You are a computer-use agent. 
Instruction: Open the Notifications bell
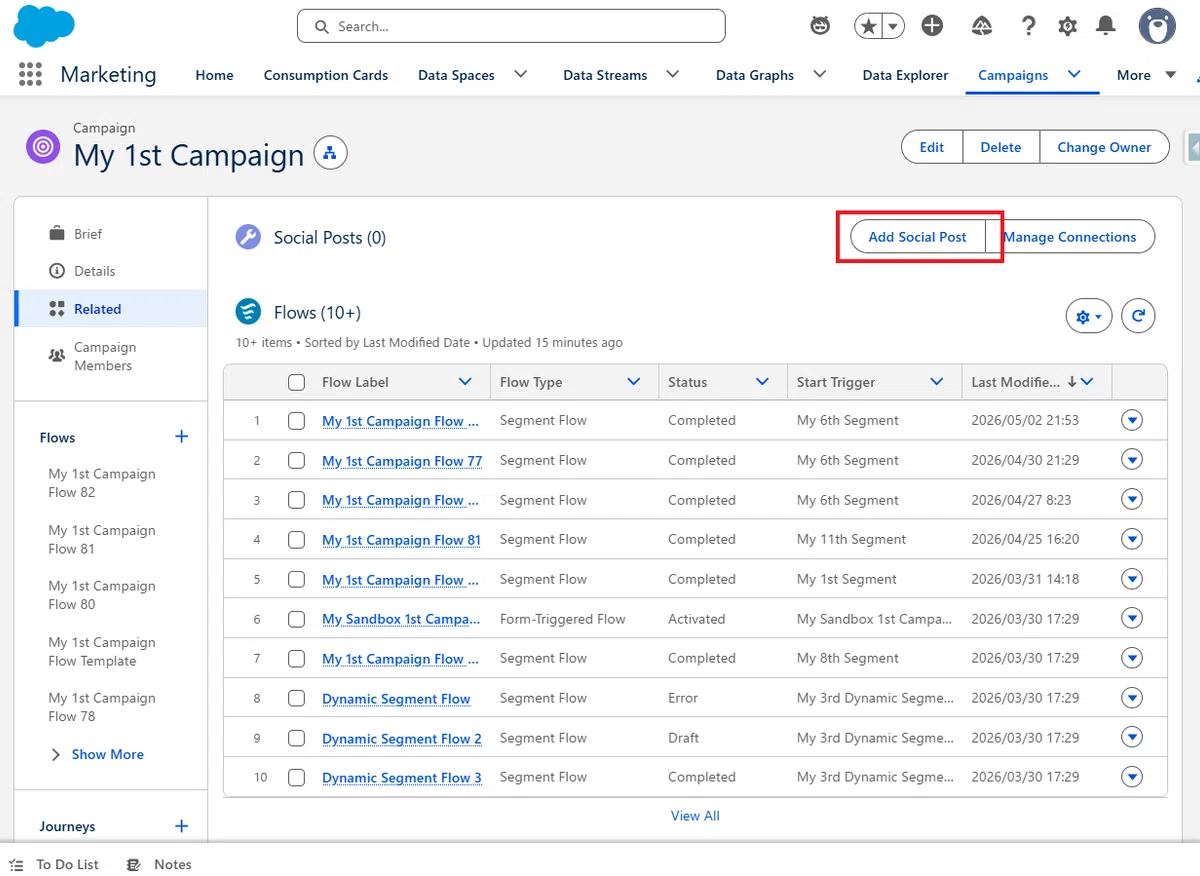pyautogui.click(x=1106, y=26)
